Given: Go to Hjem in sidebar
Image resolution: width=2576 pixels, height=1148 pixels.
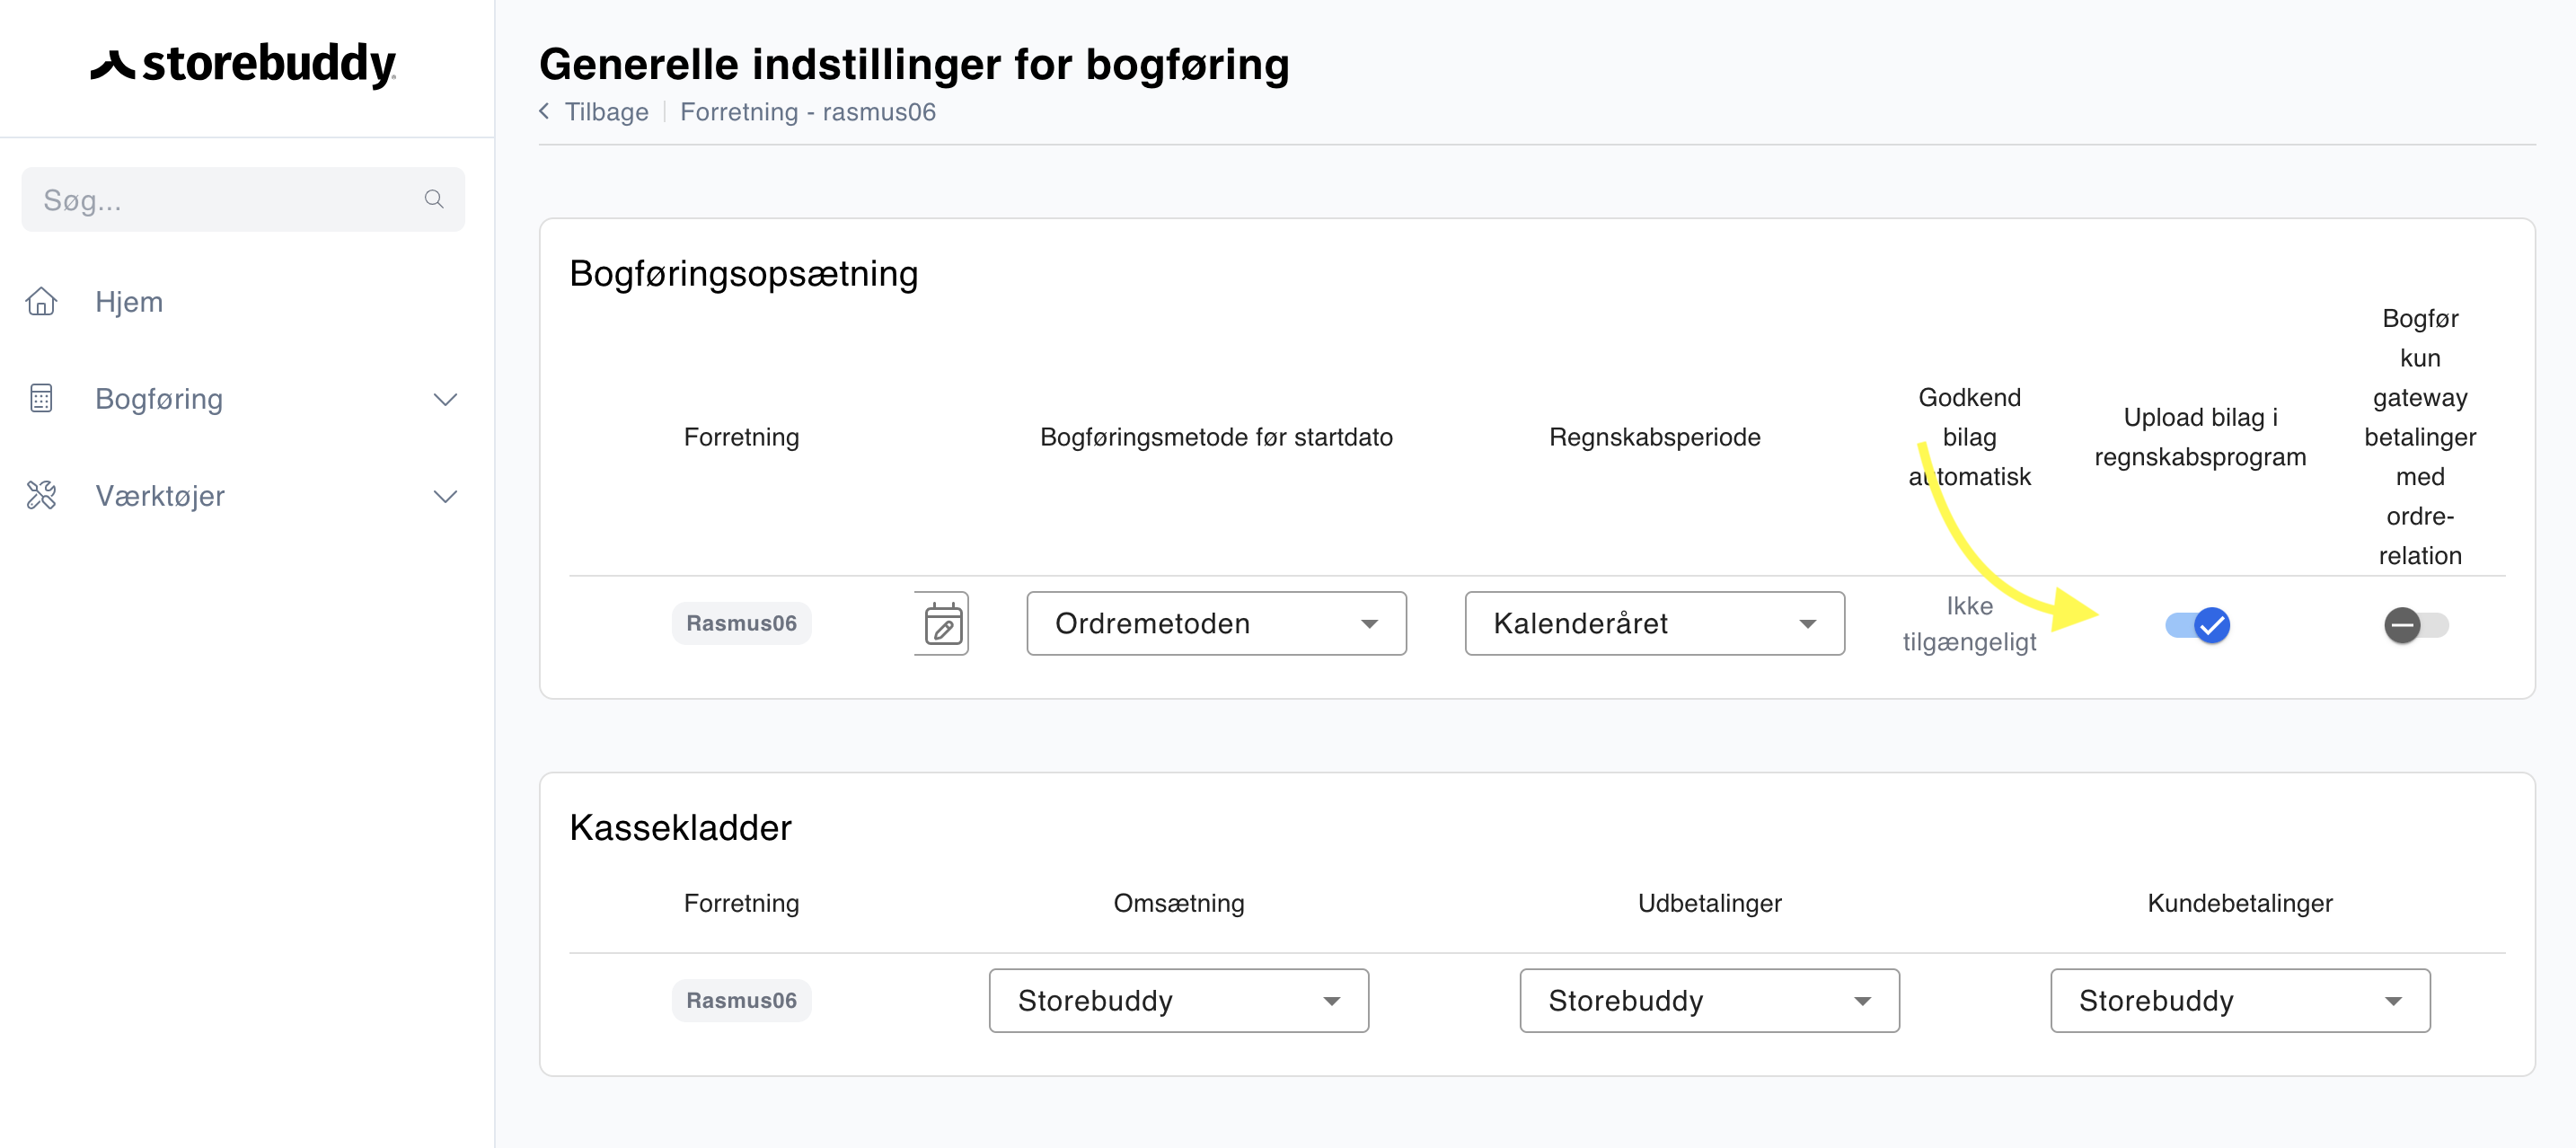Looking at the screenshot, I should (x=129, y=302).
